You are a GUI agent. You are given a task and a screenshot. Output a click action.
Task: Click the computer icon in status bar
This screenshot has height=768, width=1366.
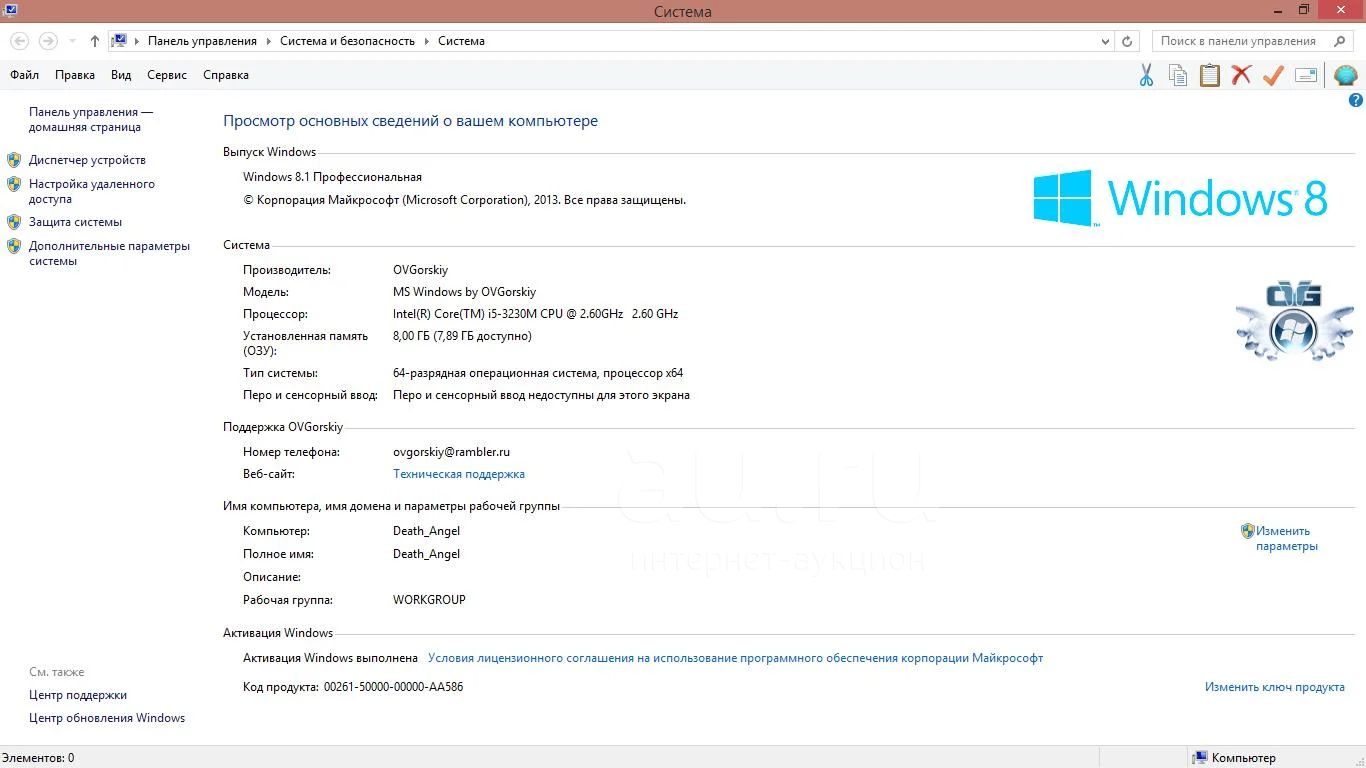(1200, 758)
